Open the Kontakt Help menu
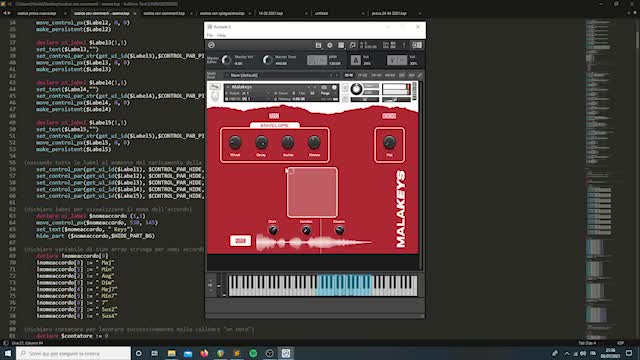This screenshot has width=640, height=360. point(221,36)
